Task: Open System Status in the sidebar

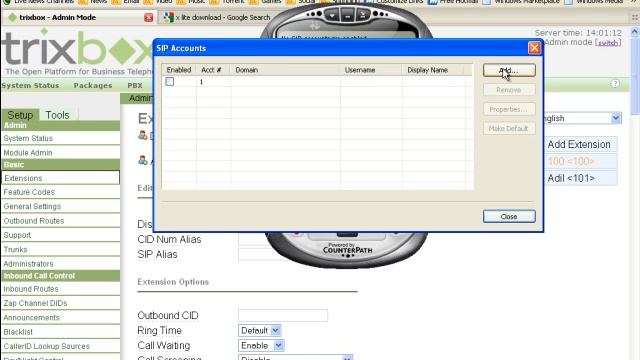Action: (x=60, y=138)
